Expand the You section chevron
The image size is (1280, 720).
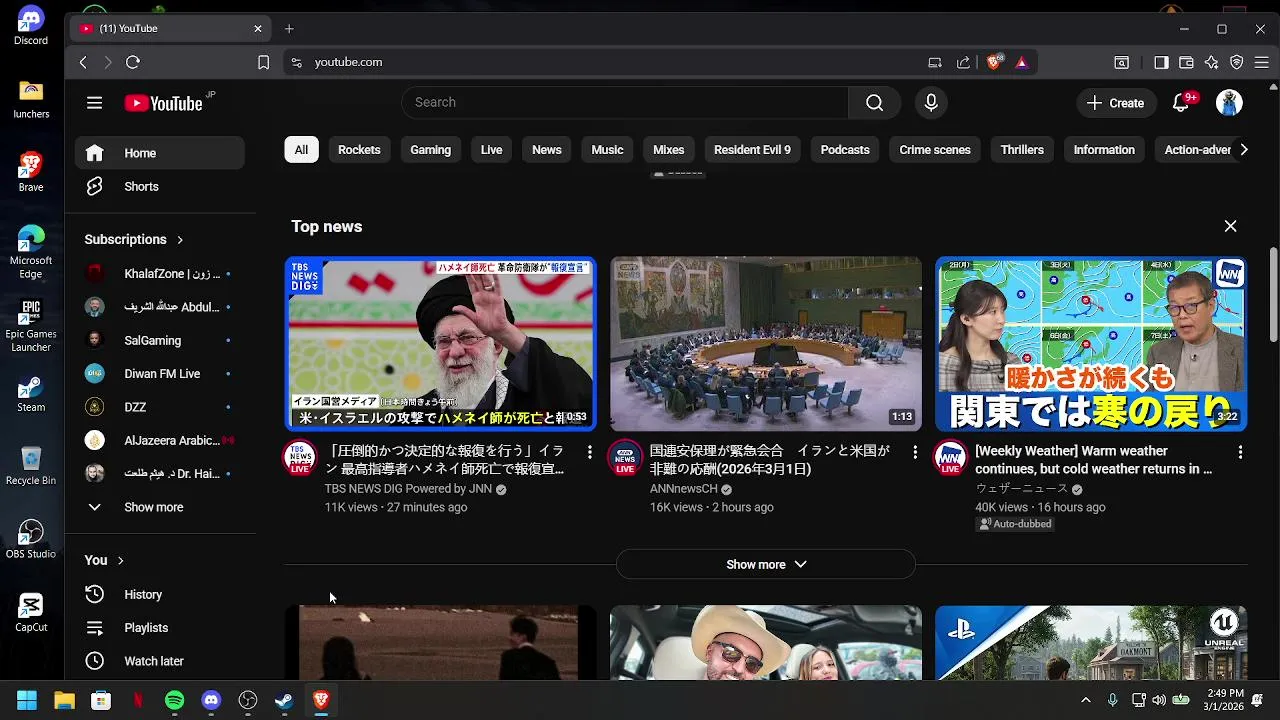(x=120, y=561)
